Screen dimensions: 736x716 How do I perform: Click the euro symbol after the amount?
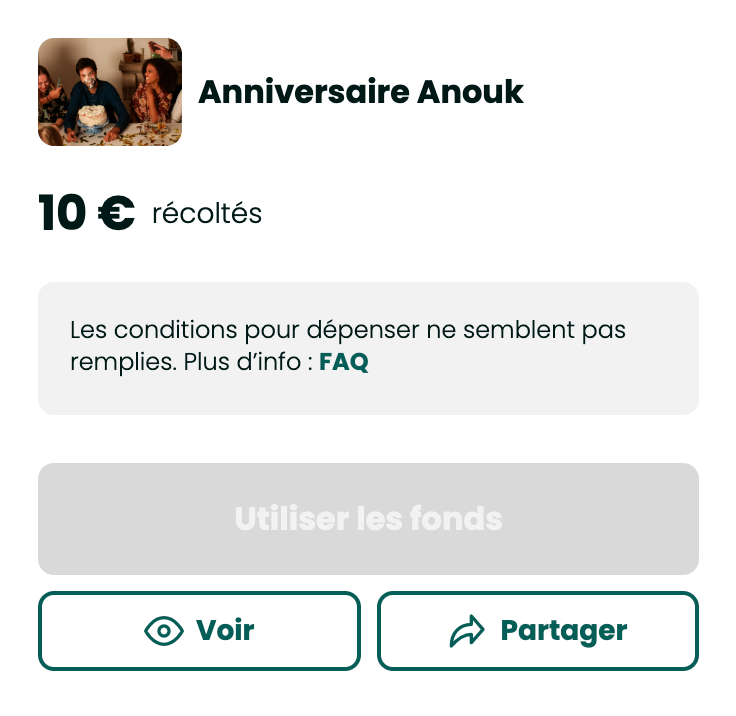click(x=116, y=214)
